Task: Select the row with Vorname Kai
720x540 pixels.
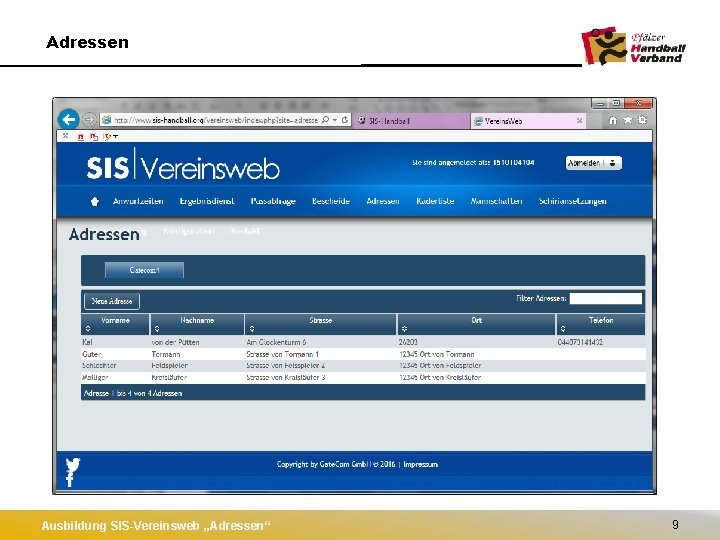Action: point(363,342)
